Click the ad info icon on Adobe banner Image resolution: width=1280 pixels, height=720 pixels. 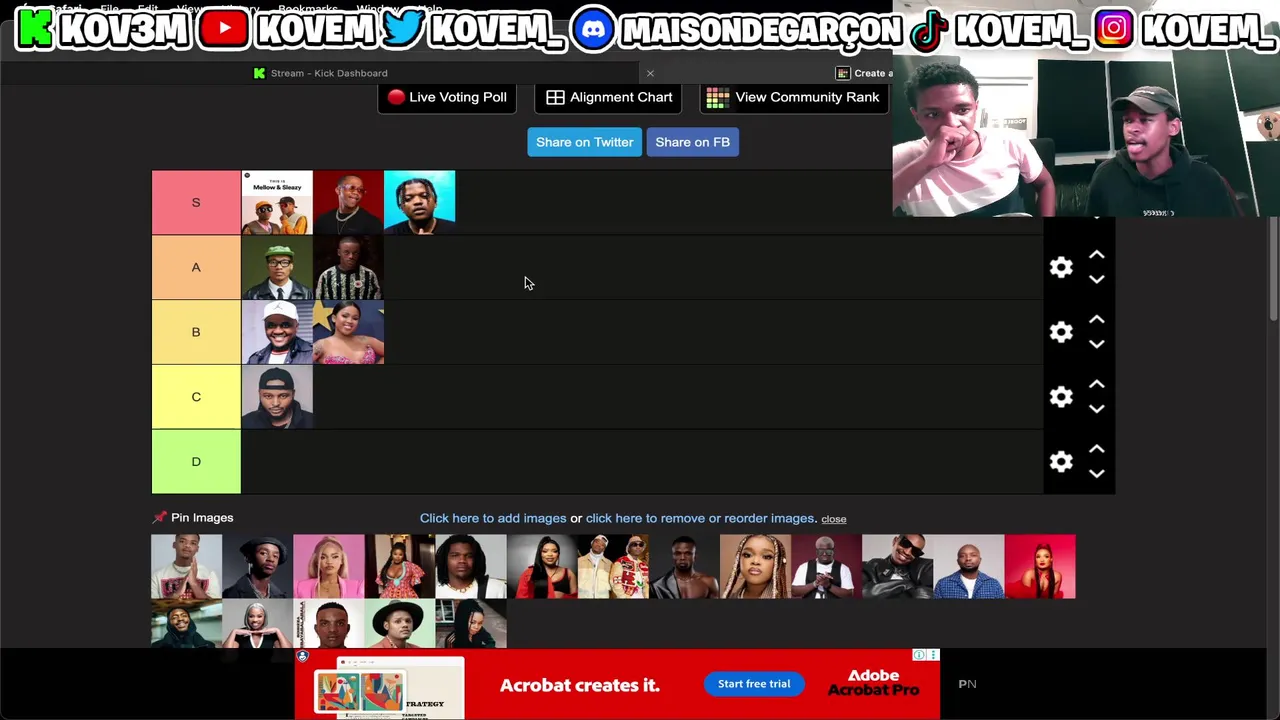tap(919, 655)
